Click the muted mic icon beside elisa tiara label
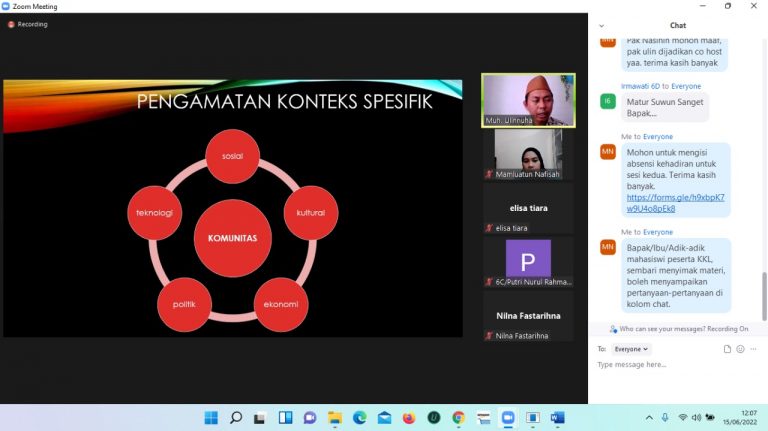 (489, 228)
